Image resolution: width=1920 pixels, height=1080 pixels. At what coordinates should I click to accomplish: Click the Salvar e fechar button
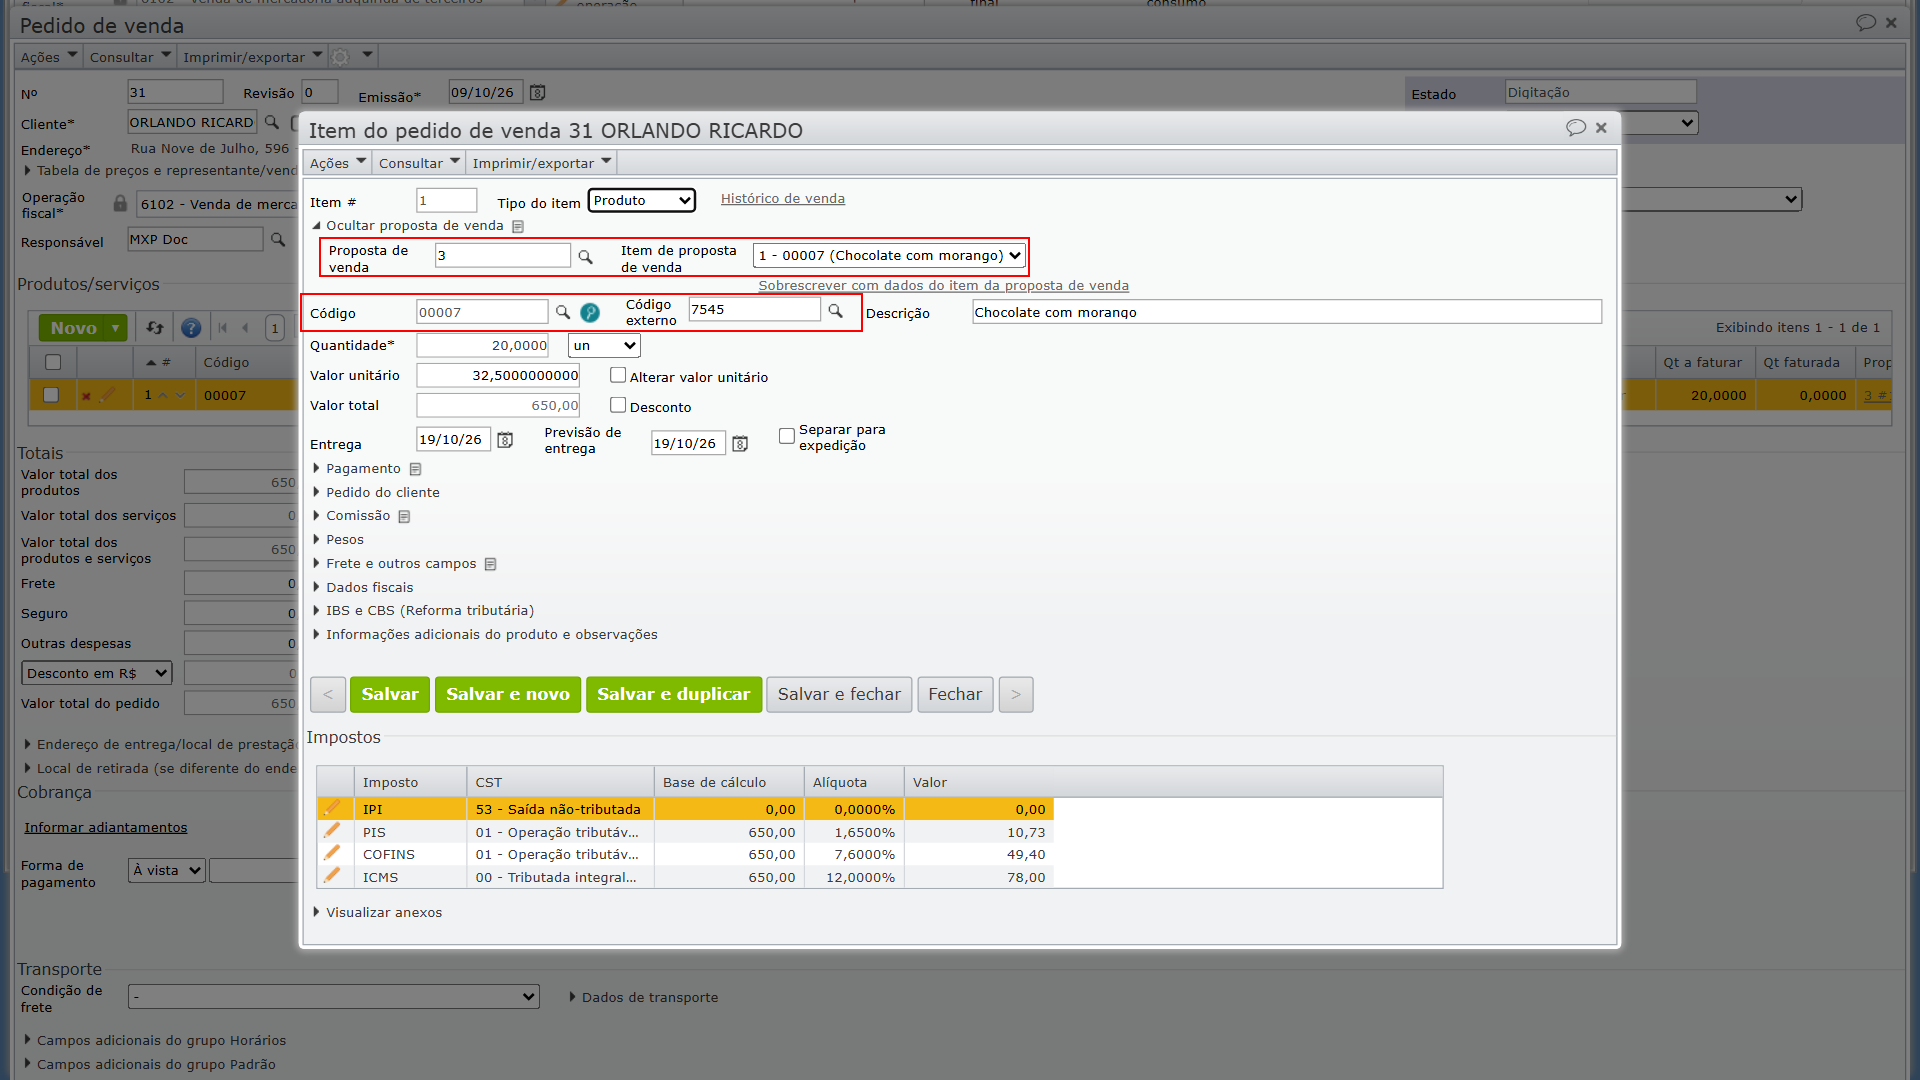[x=839, y=695]
